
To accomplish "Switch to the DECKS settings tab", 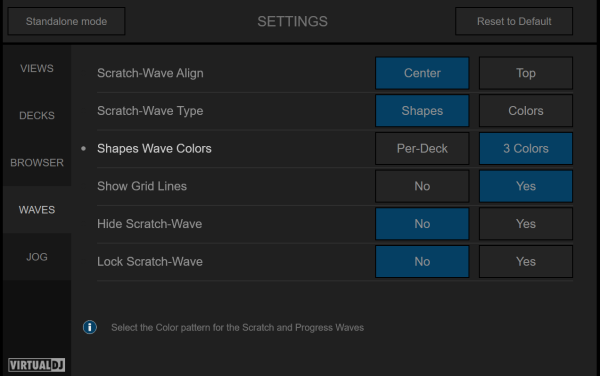I will pos(37,116).
